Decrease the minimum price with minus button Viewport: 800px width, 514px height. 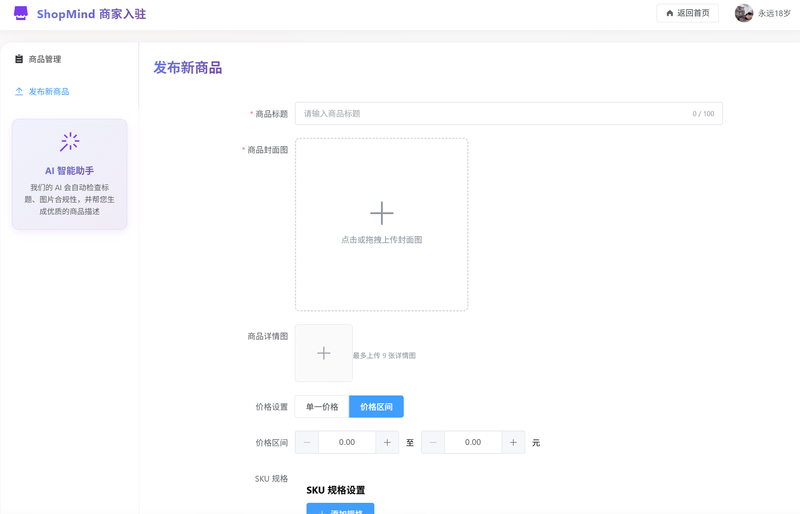pos(307,442)
